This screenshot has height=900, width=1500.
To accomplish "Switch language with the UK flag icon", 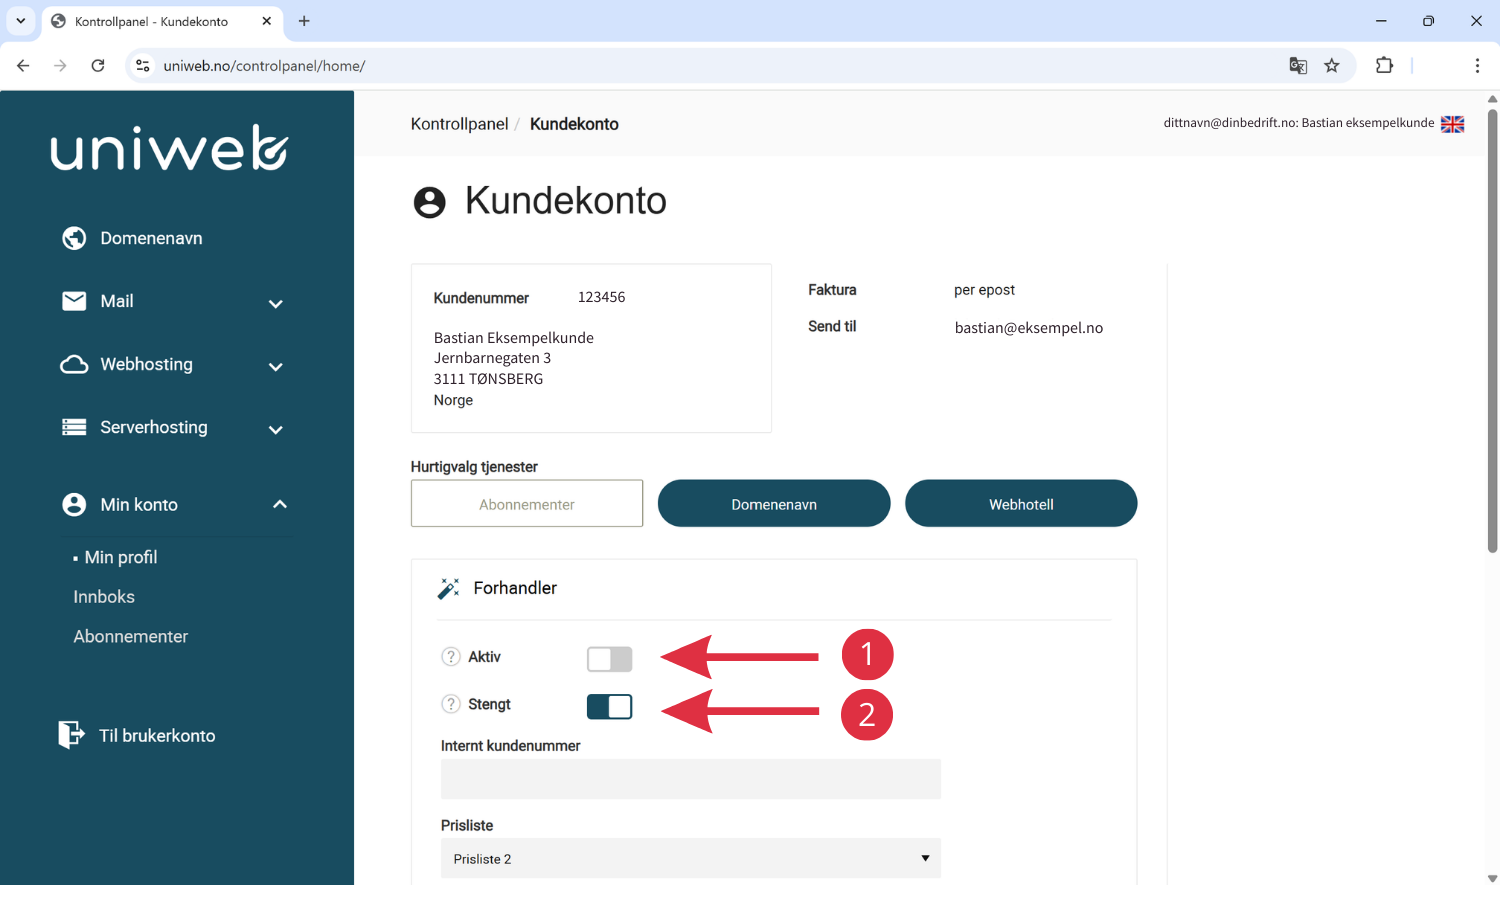I will [x=1452, y=124].
